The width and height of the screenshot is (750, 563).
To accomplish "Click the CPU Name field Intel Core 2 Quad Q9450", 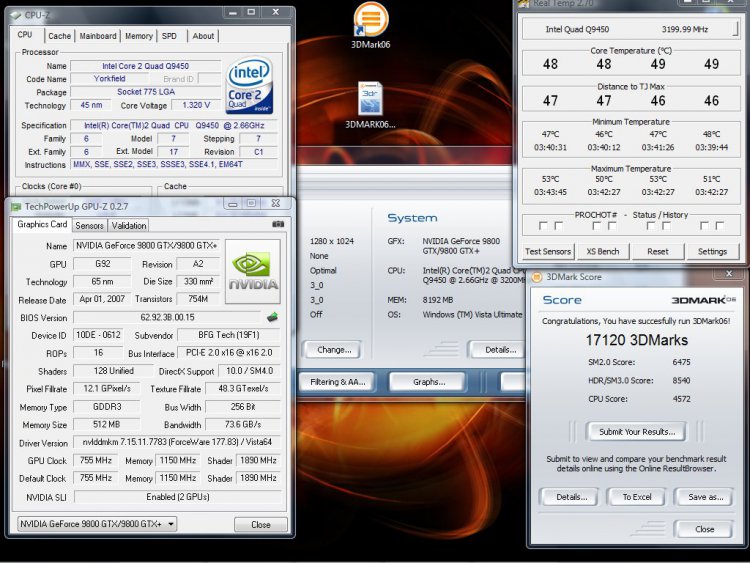I will pos(145,66).
